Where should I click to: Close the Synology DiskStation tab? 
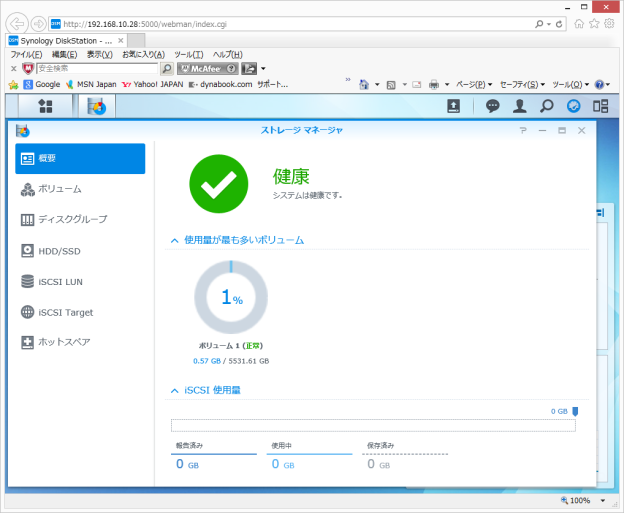tap(121, 41)
